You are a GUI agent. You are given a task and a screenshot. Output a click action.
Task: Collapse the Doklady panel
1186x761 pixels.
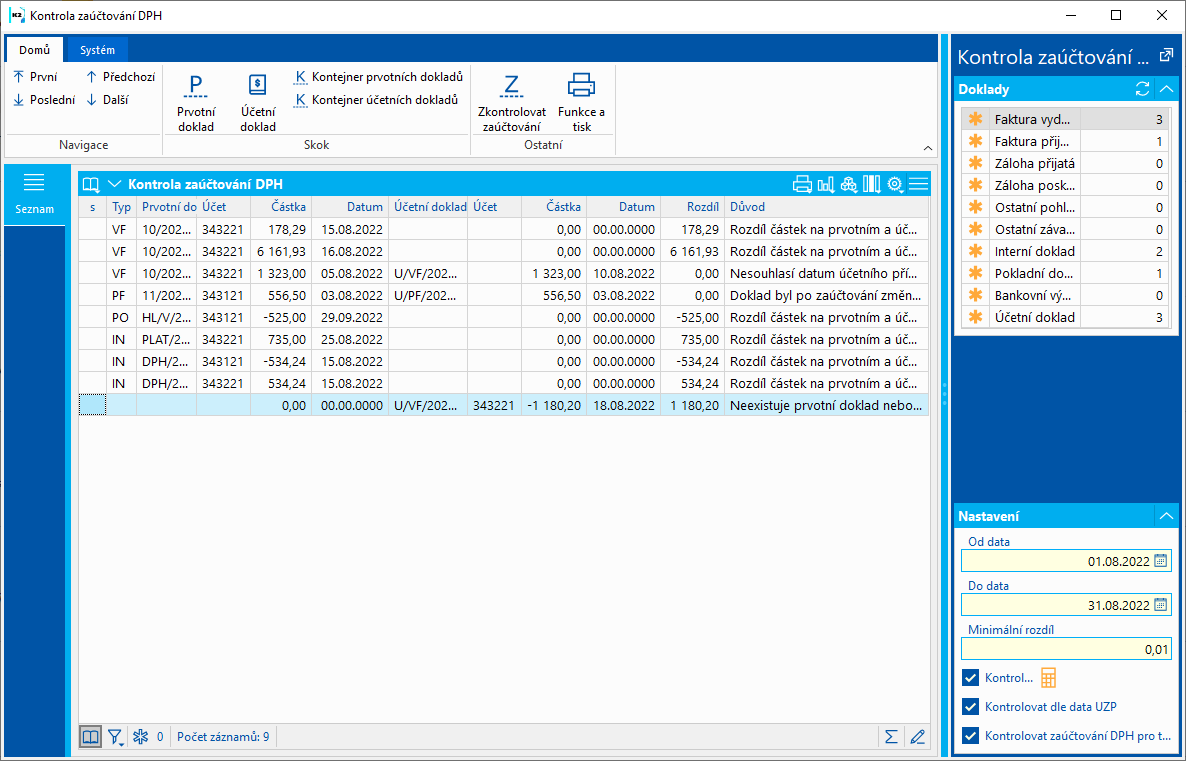(x=1165, y=89)
